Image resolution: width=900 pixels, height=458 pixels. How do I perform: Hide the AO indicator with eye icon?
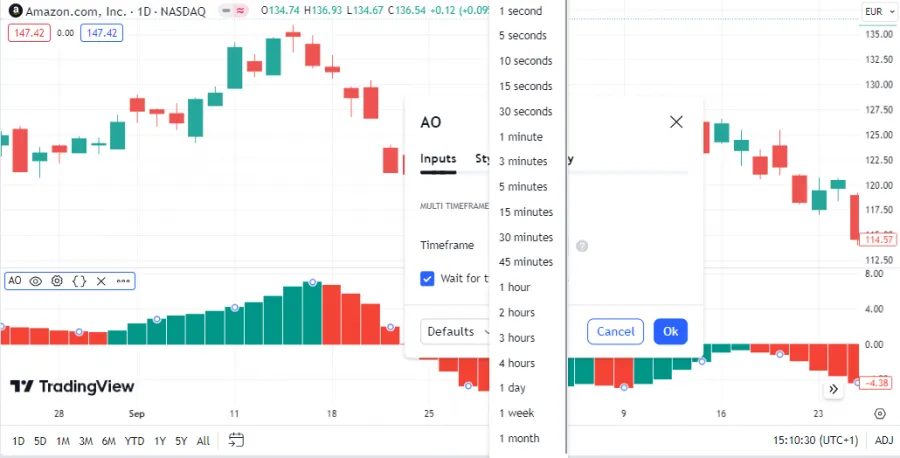35,281
